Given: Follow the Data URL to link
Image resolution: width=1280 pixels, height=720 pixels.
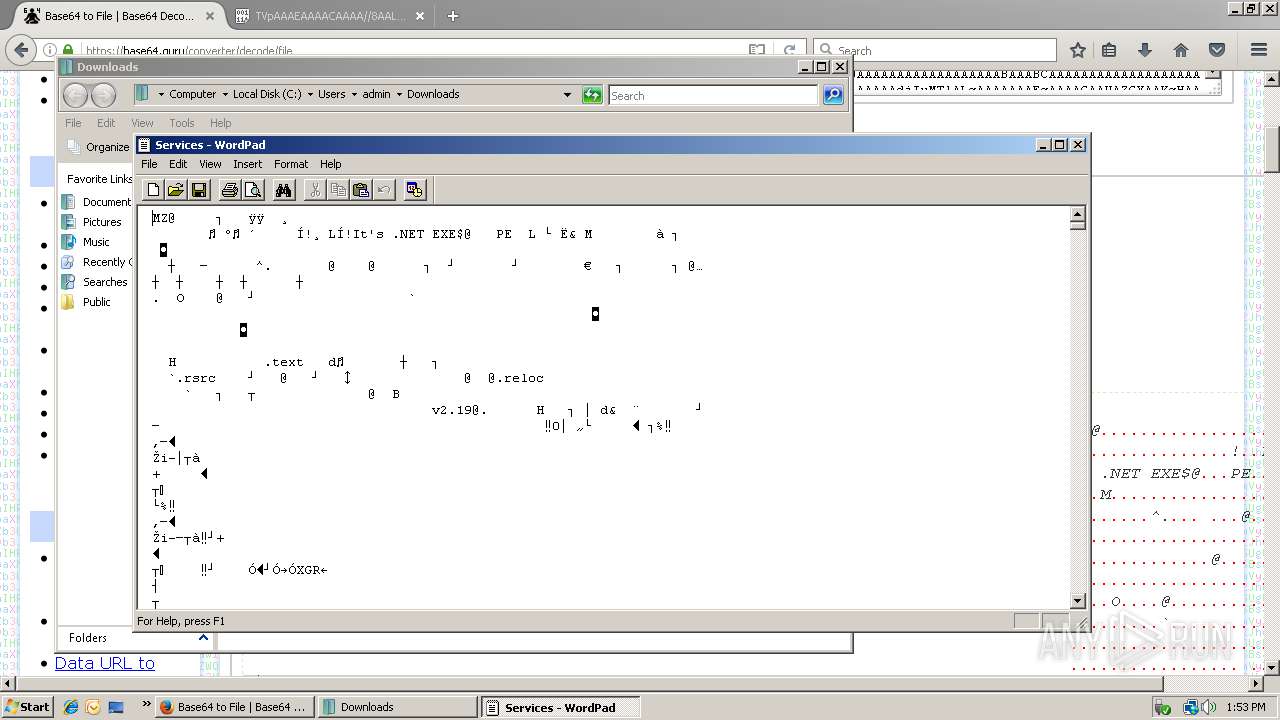Looking at the screenshot, I should click(x=105, y=663).
